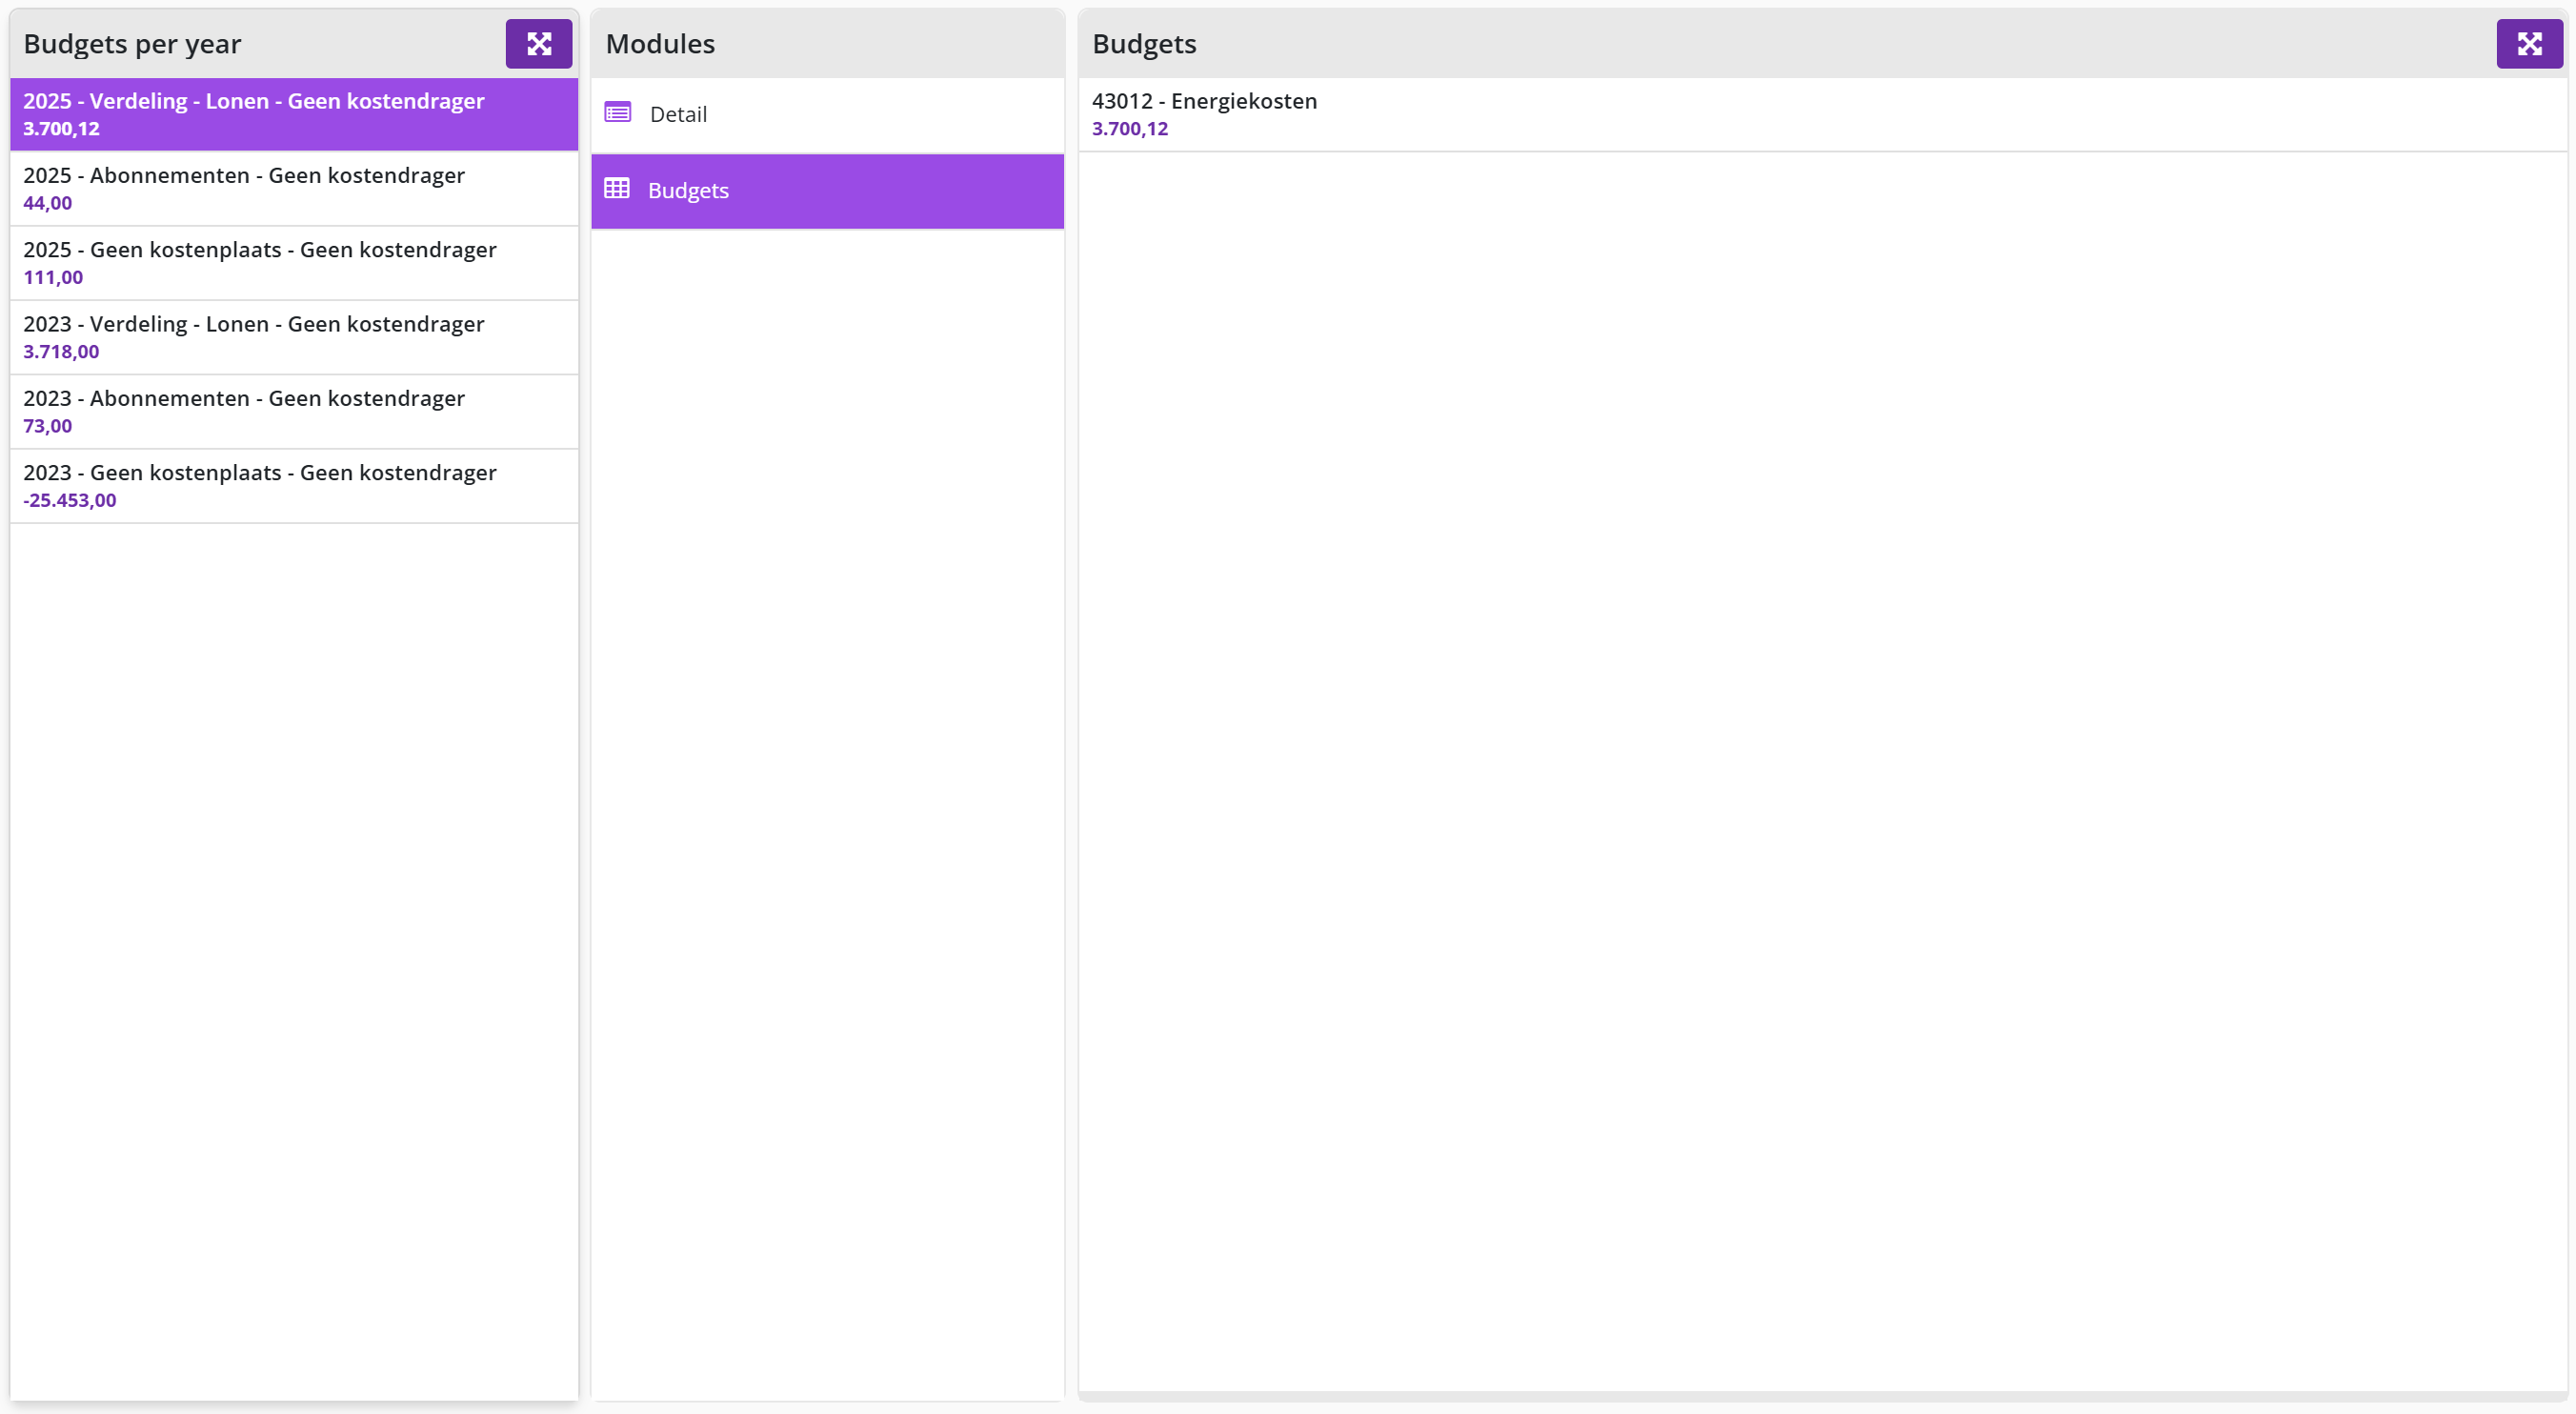Click the 44,00 amount under 2025 Abonnementen
Viewport: 2576px width, 1414px height.
point(48,203)
